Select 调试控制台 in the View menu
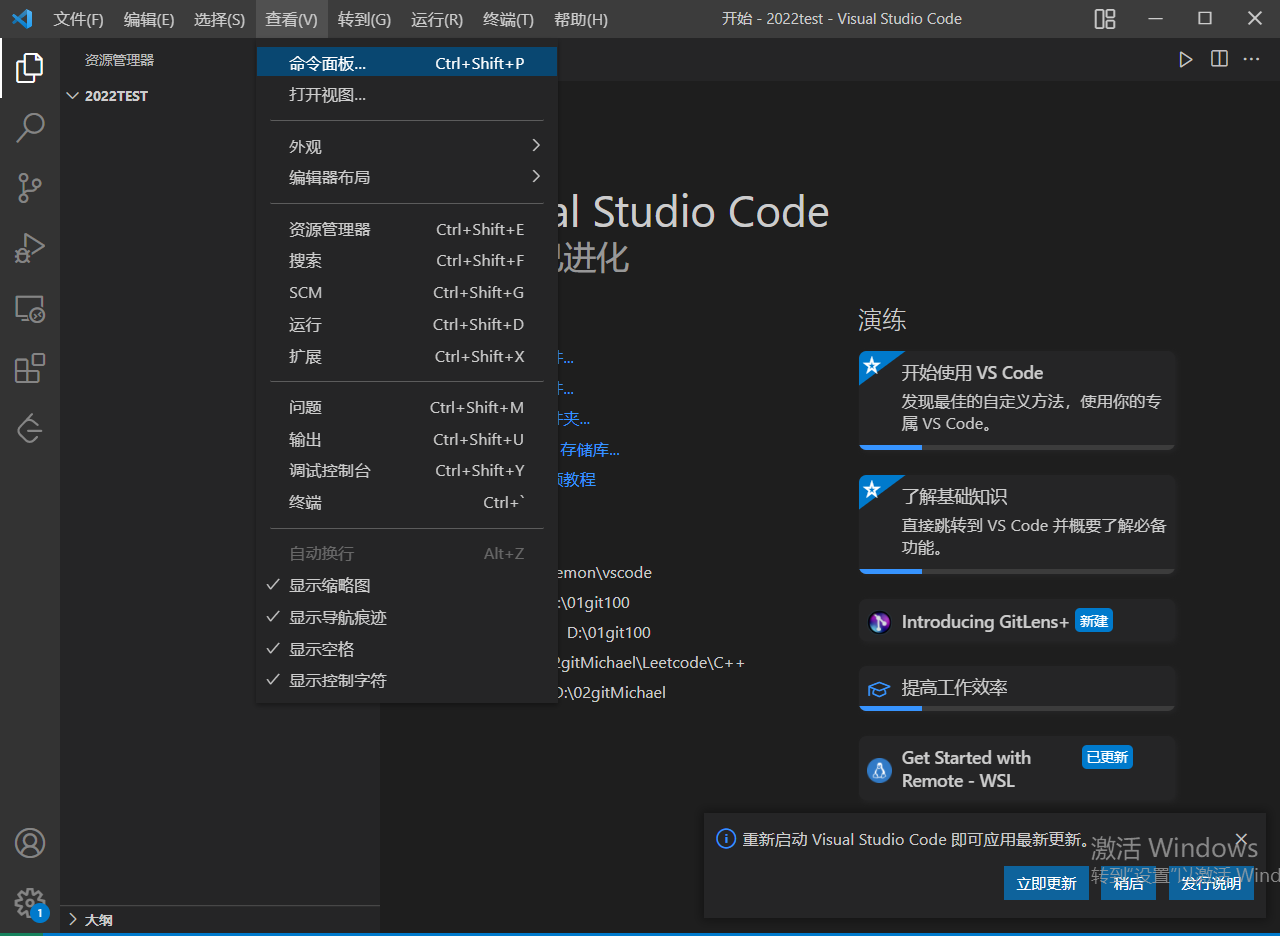 click(x=407, y=471)
